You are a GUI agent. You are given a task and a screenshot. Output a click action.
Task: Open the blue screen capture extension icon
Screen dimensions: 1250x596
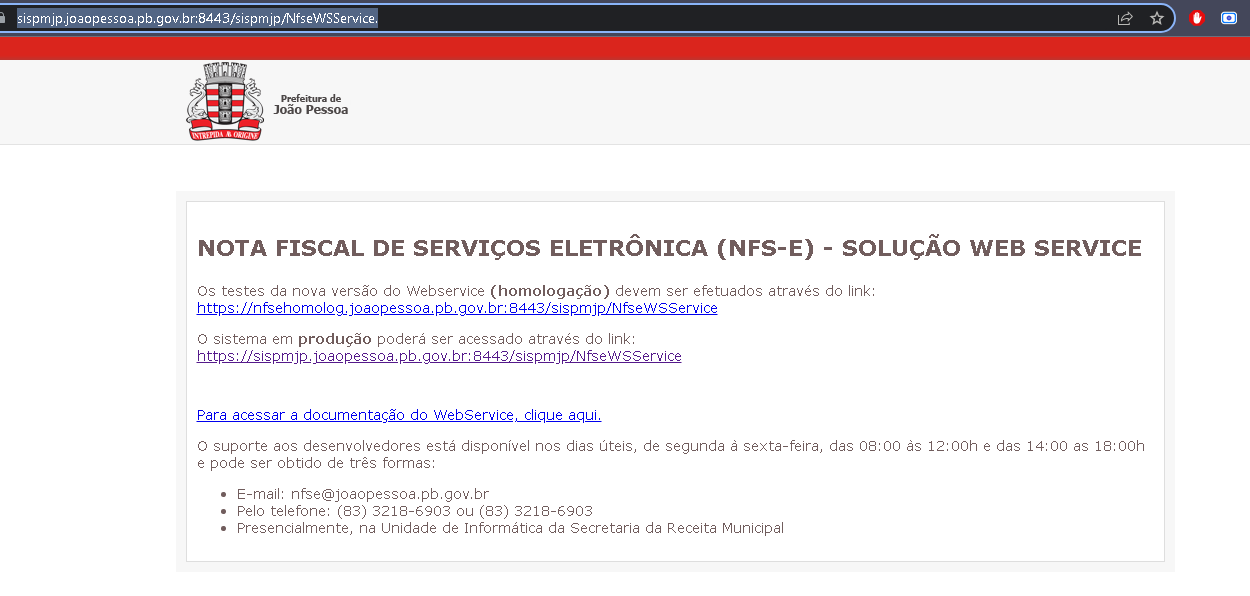pos(1229,18)
